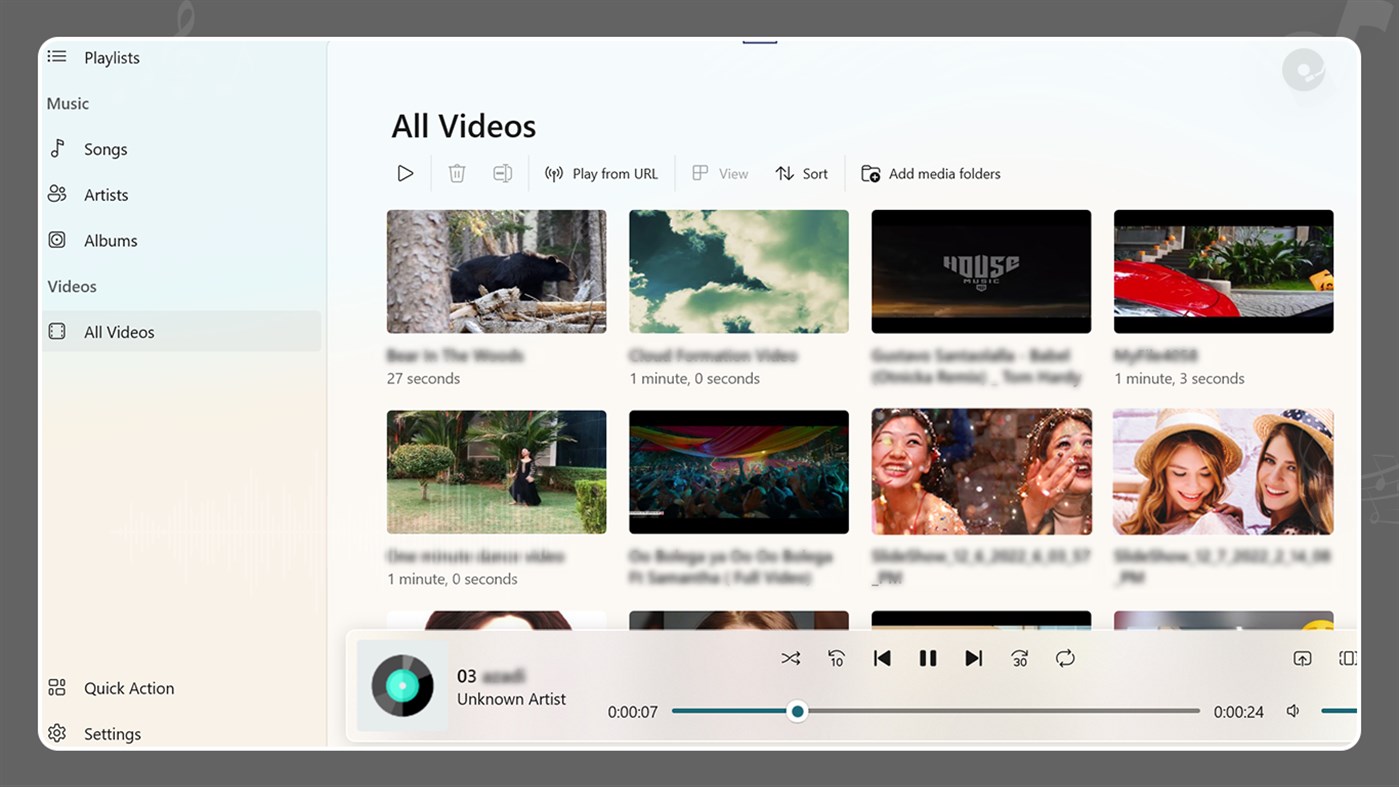Screen dimensions: 1399x787
Task: Click the Mini player icon
Action: [x=1347, y=658]
